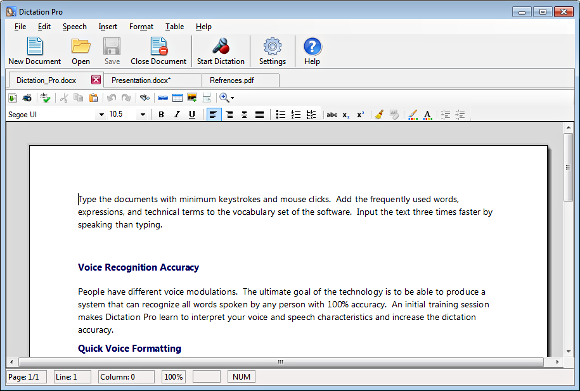Click the Save floppy disk icon
580x391 pixels.
[112, 51]
